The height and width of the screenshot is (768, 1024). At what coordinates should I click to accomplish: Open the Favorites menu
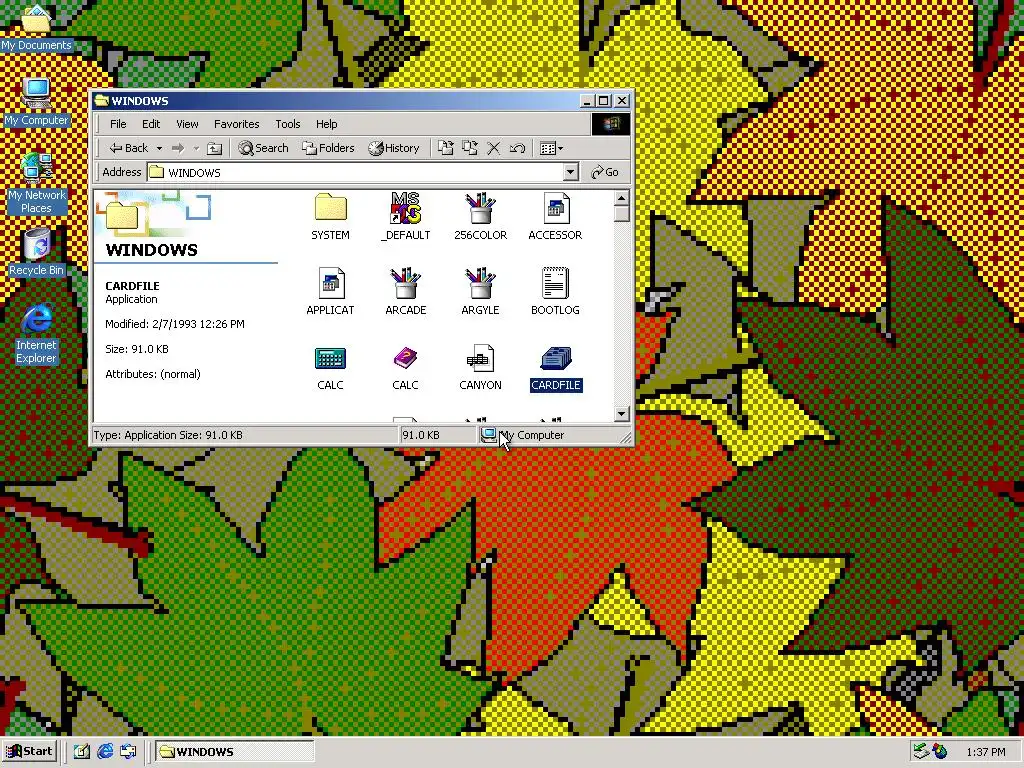click(x=236, y=124)
